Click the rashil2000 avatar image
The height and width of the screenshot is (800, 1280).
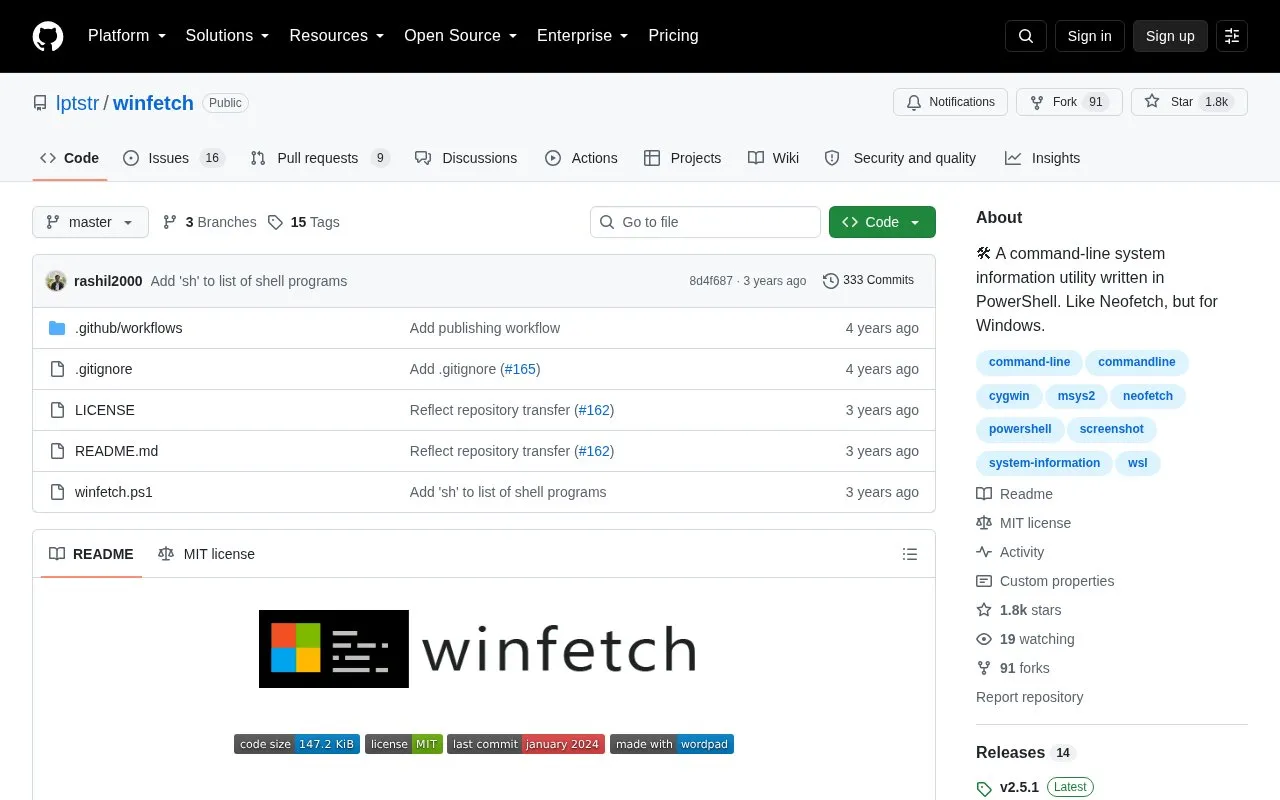56,281
